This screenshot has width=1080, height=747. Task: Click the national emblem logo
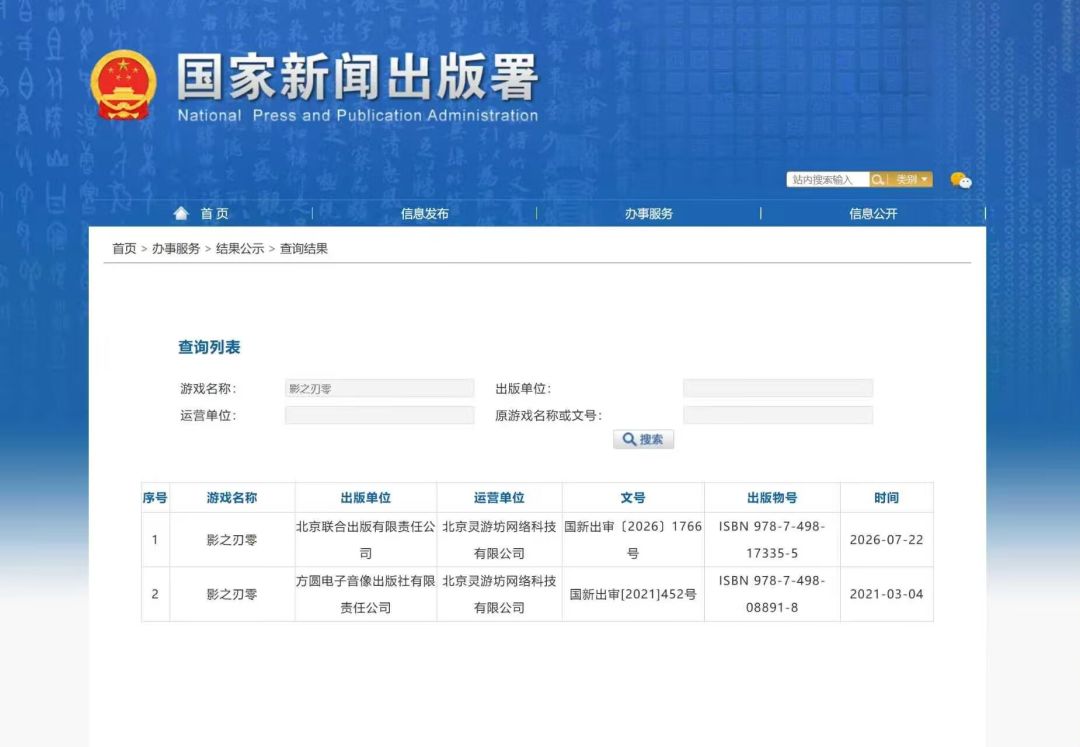point(123,85)
